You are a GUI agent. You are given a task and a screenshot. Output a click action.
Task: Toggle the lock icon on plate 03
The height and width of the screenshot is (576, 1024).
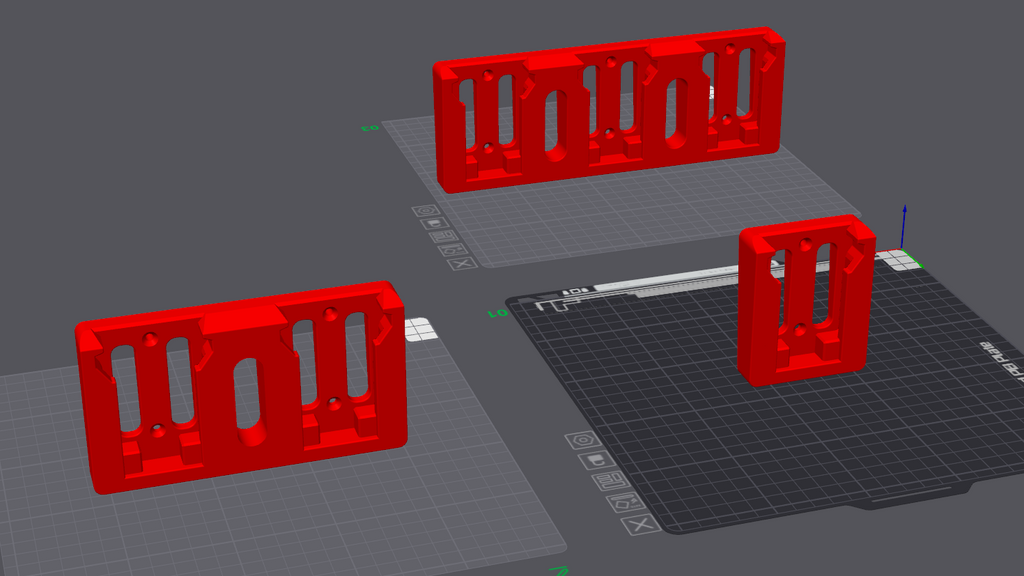pos(434,223)
